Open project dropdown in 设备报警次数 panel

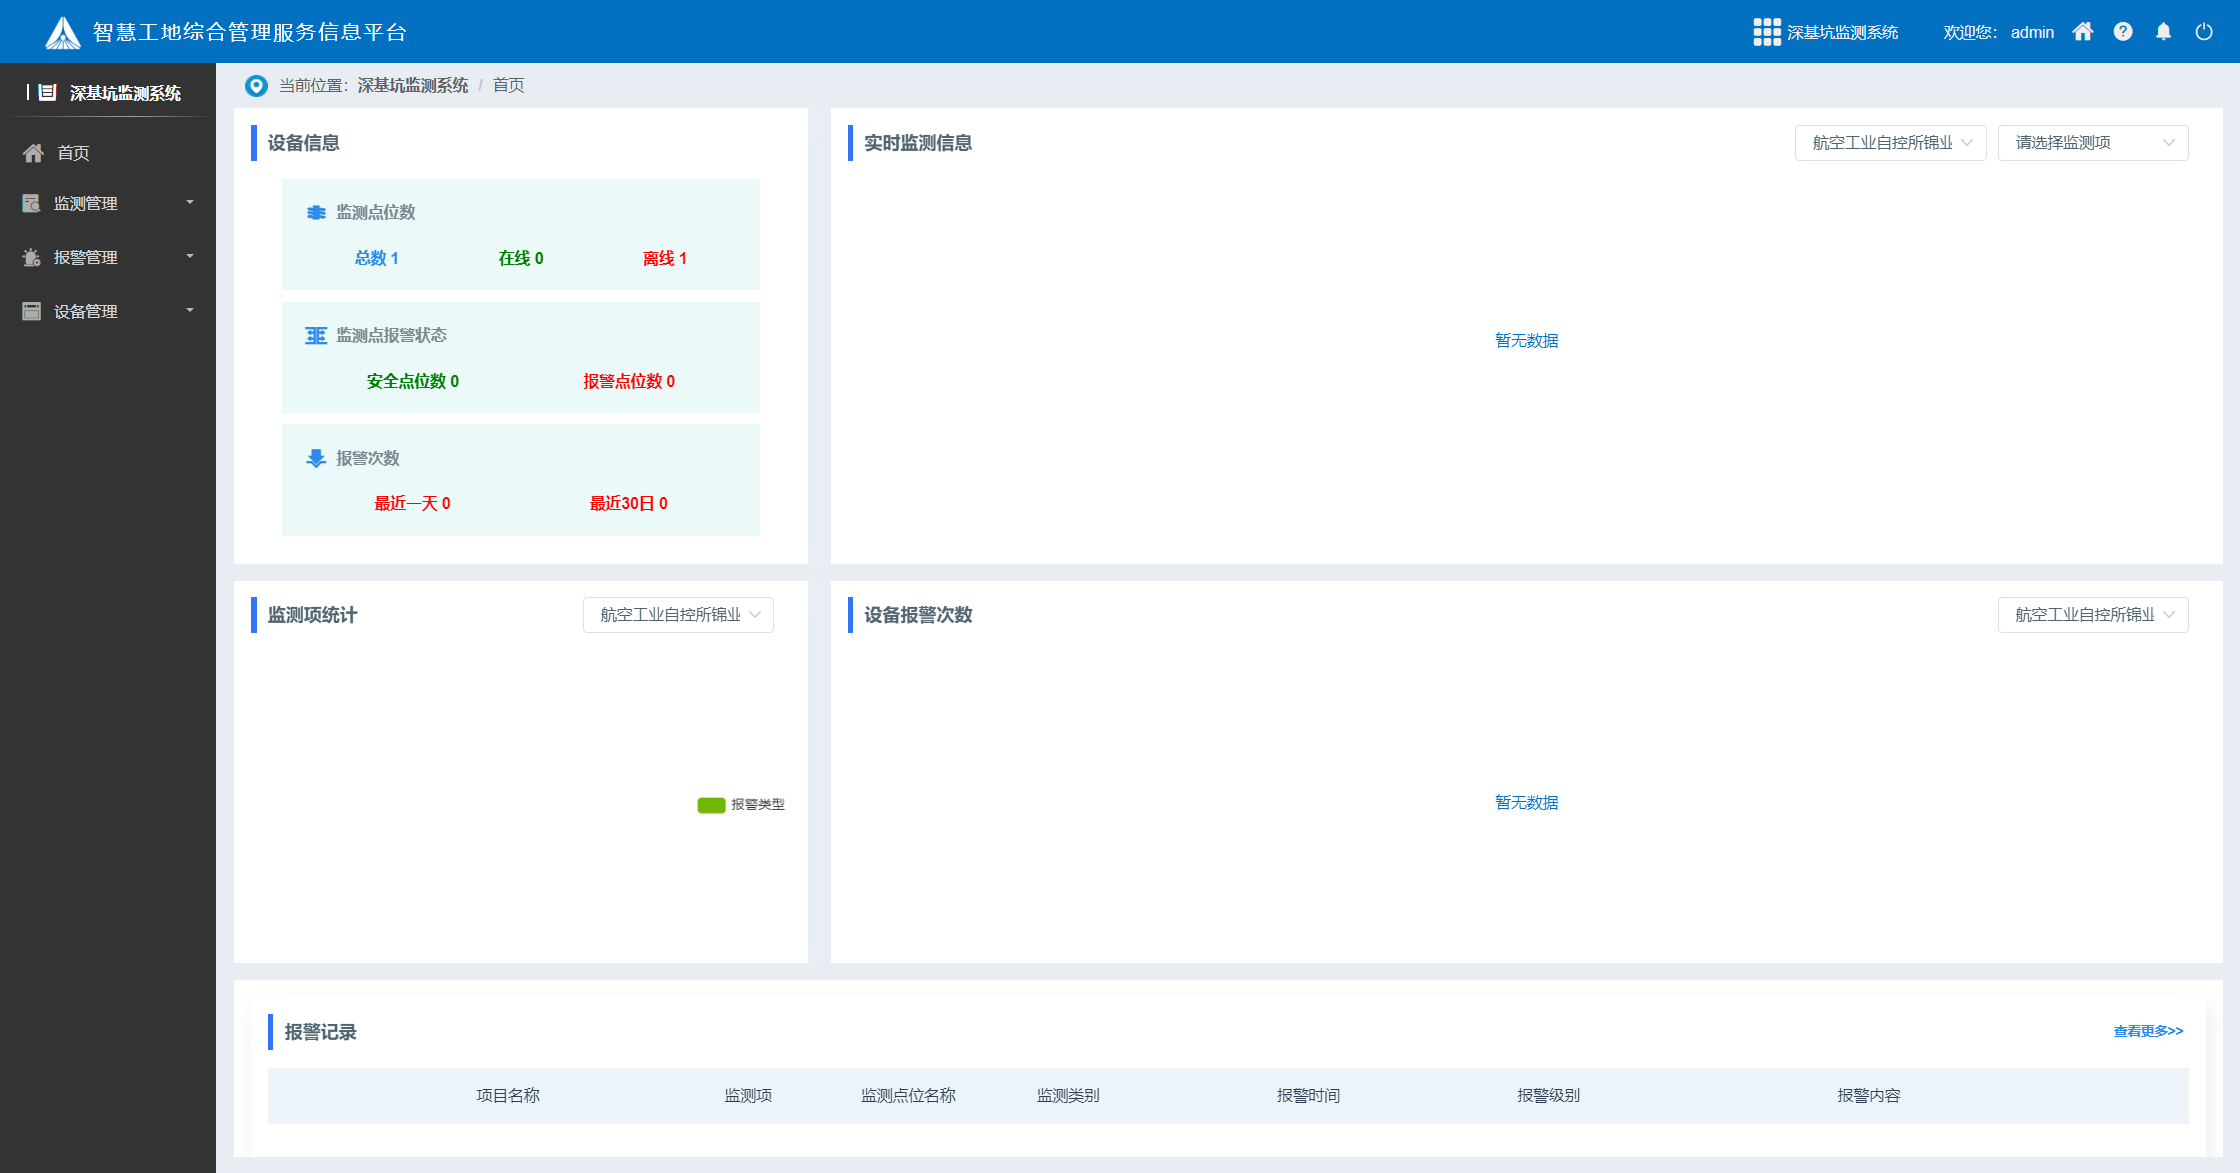click(x=2092, y=615)
